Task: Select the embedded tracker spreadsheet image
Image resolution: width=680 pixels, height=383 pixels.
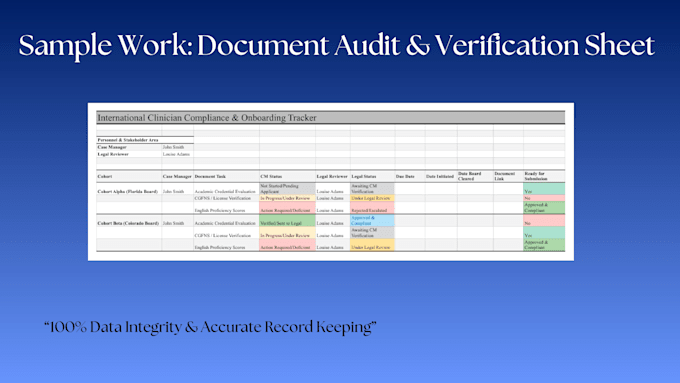Action: pyautogui.click(x=330, y=182)
